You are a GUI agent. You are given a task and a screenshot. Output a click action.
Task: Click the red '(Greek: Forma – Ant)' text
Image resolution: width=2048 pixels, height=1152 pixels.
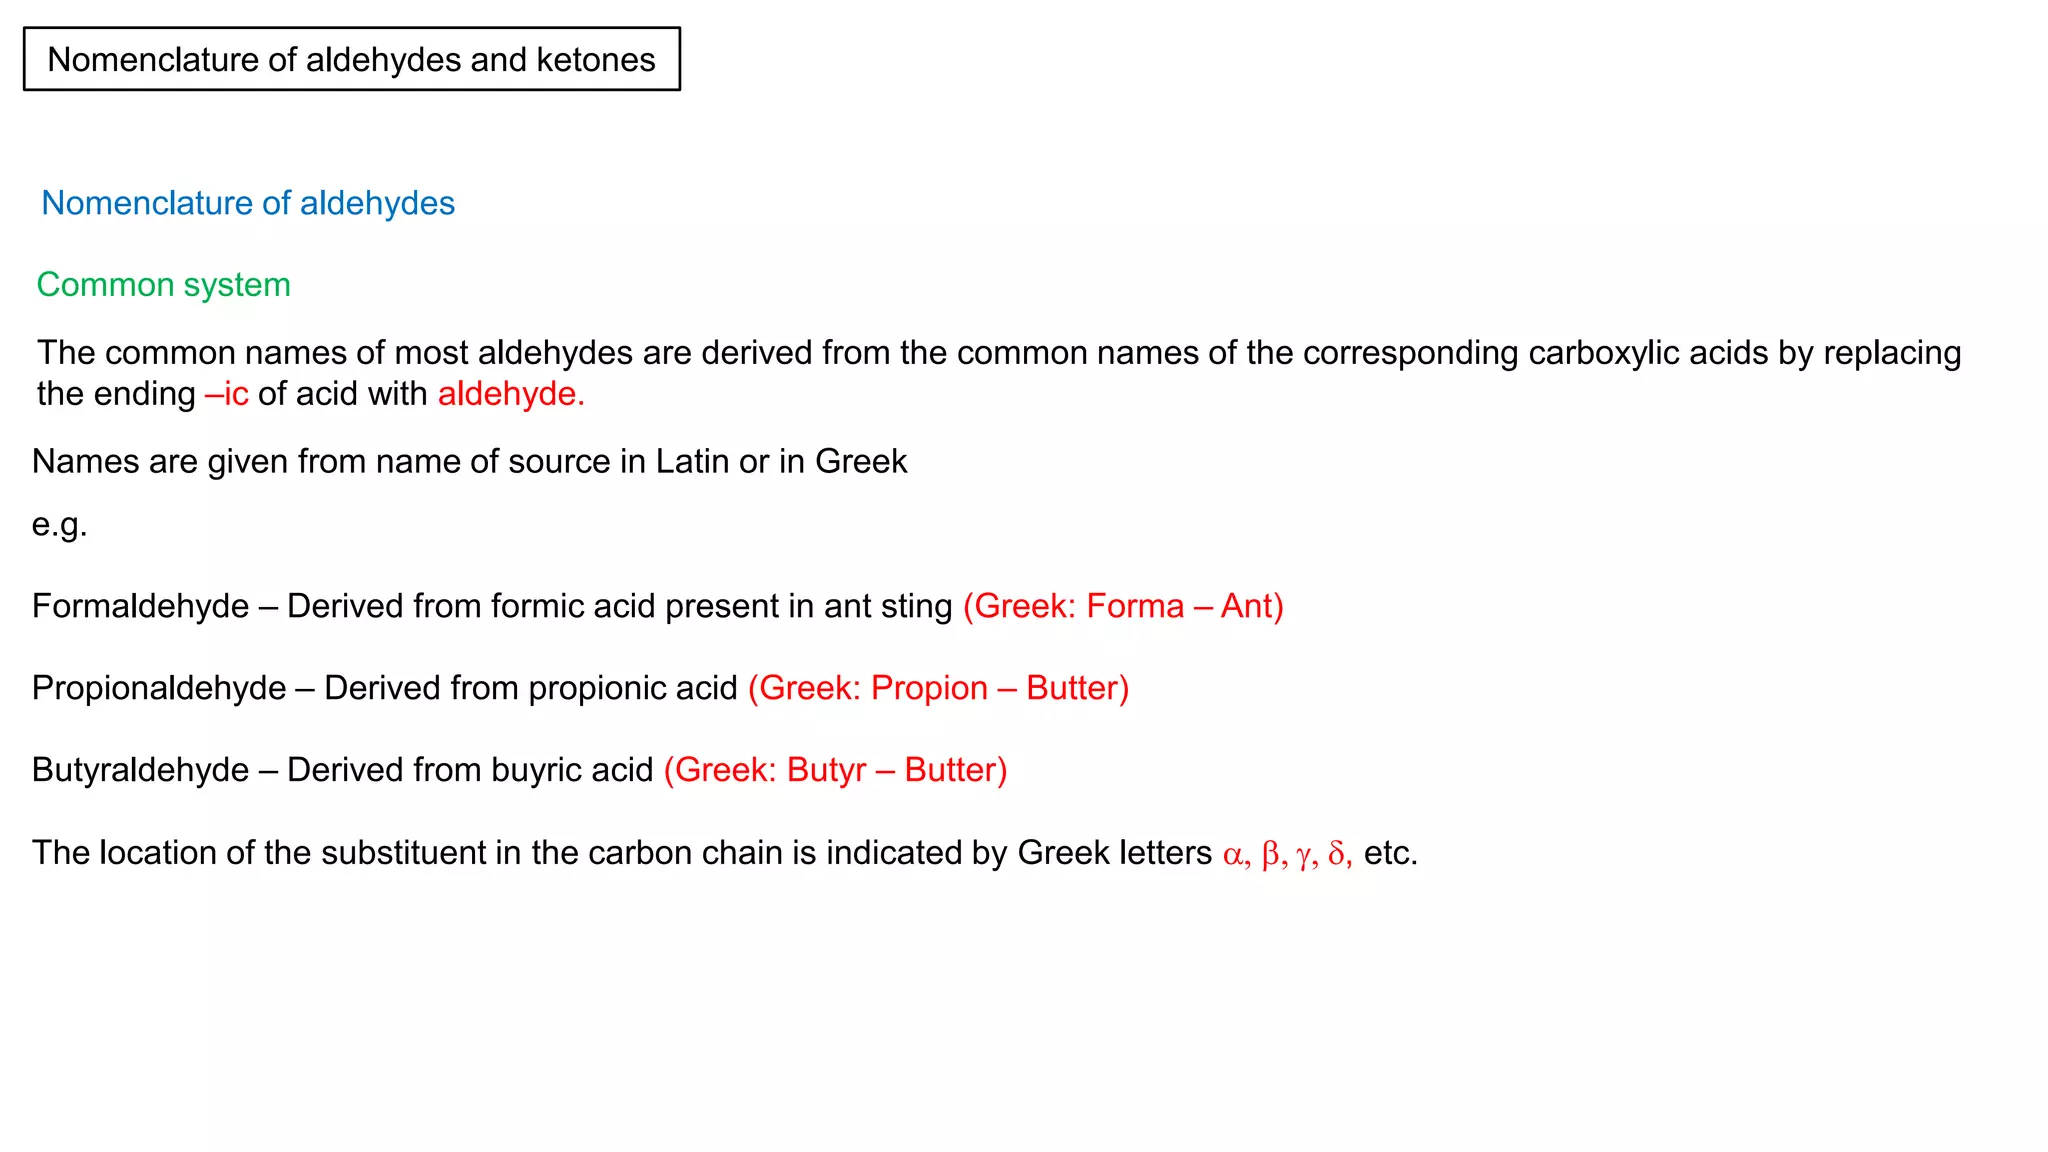click(x=1123, y=606)
